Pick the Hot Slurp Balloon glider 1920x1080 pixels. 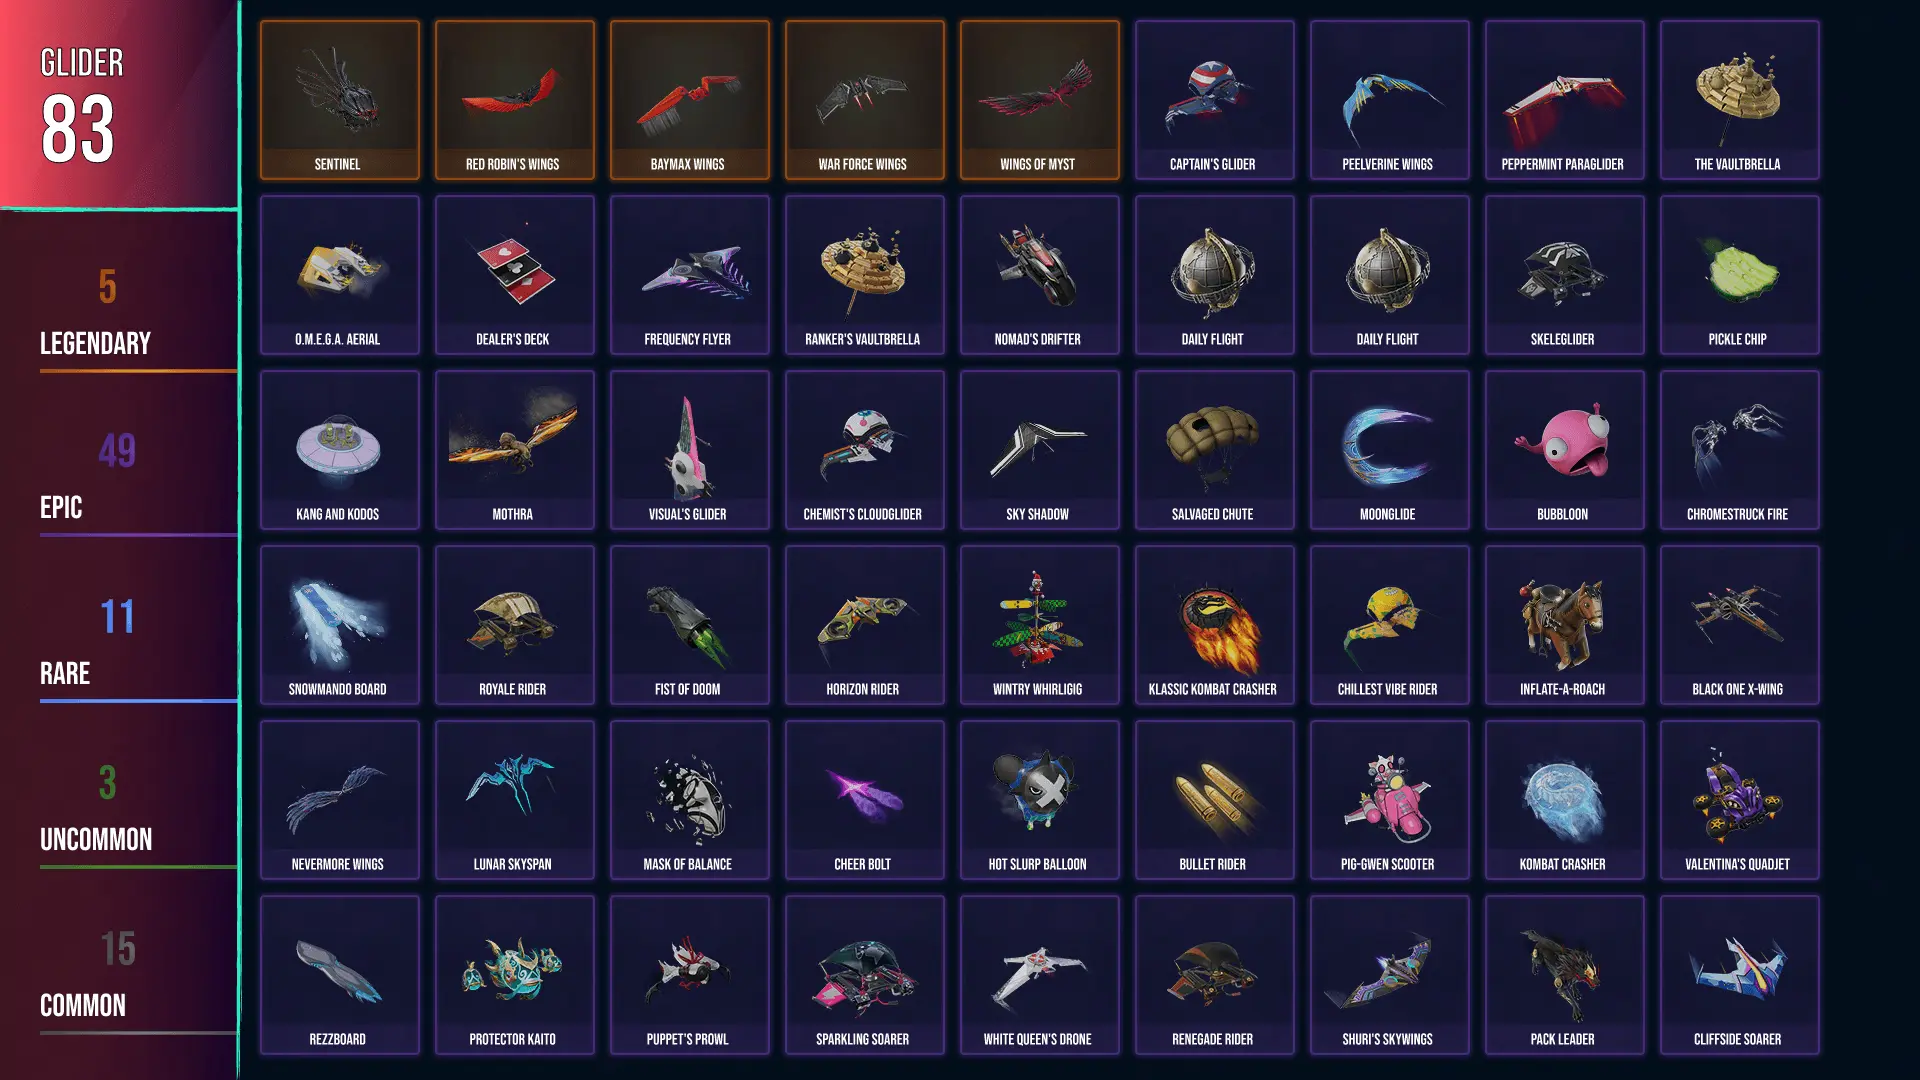tap(1039, 800)
